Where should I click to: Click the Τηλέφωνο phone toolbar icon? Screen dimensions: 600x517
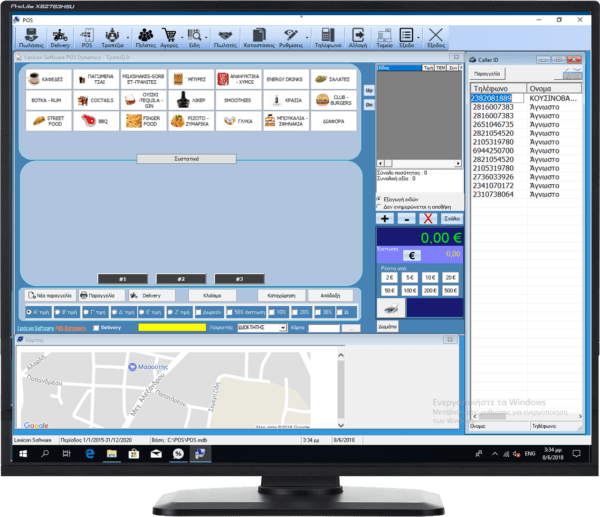click(x=327, y=38)
